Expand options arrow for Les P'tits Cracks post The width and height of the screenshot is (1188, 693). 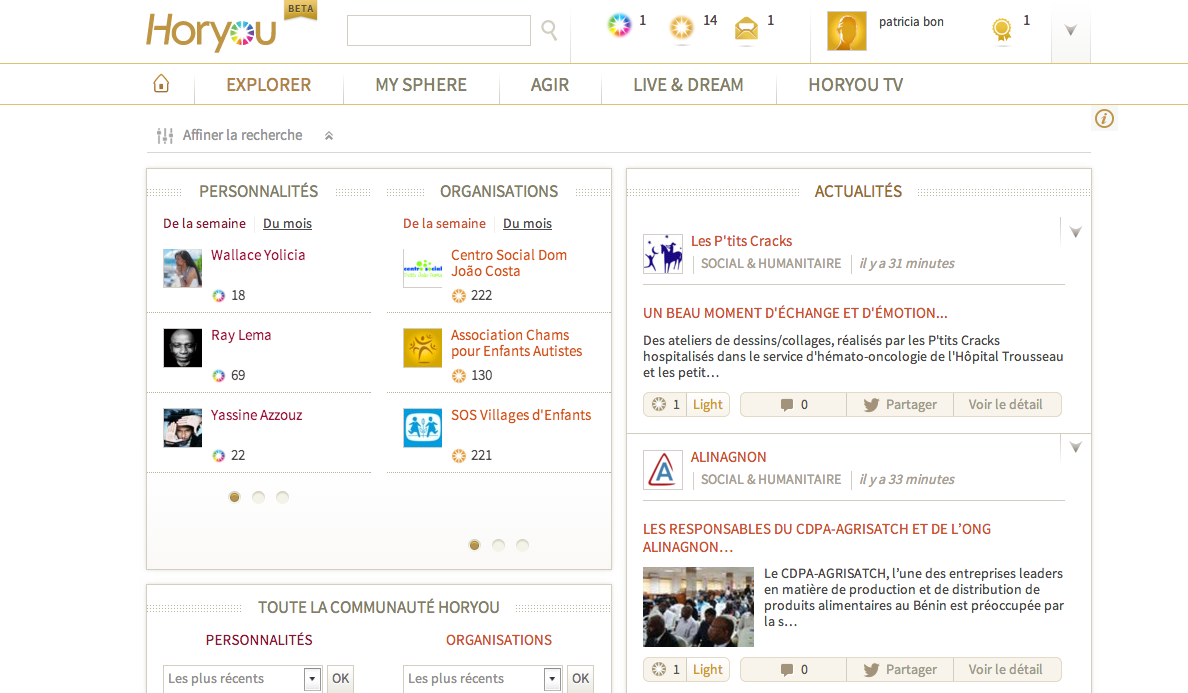(1075, 233)
